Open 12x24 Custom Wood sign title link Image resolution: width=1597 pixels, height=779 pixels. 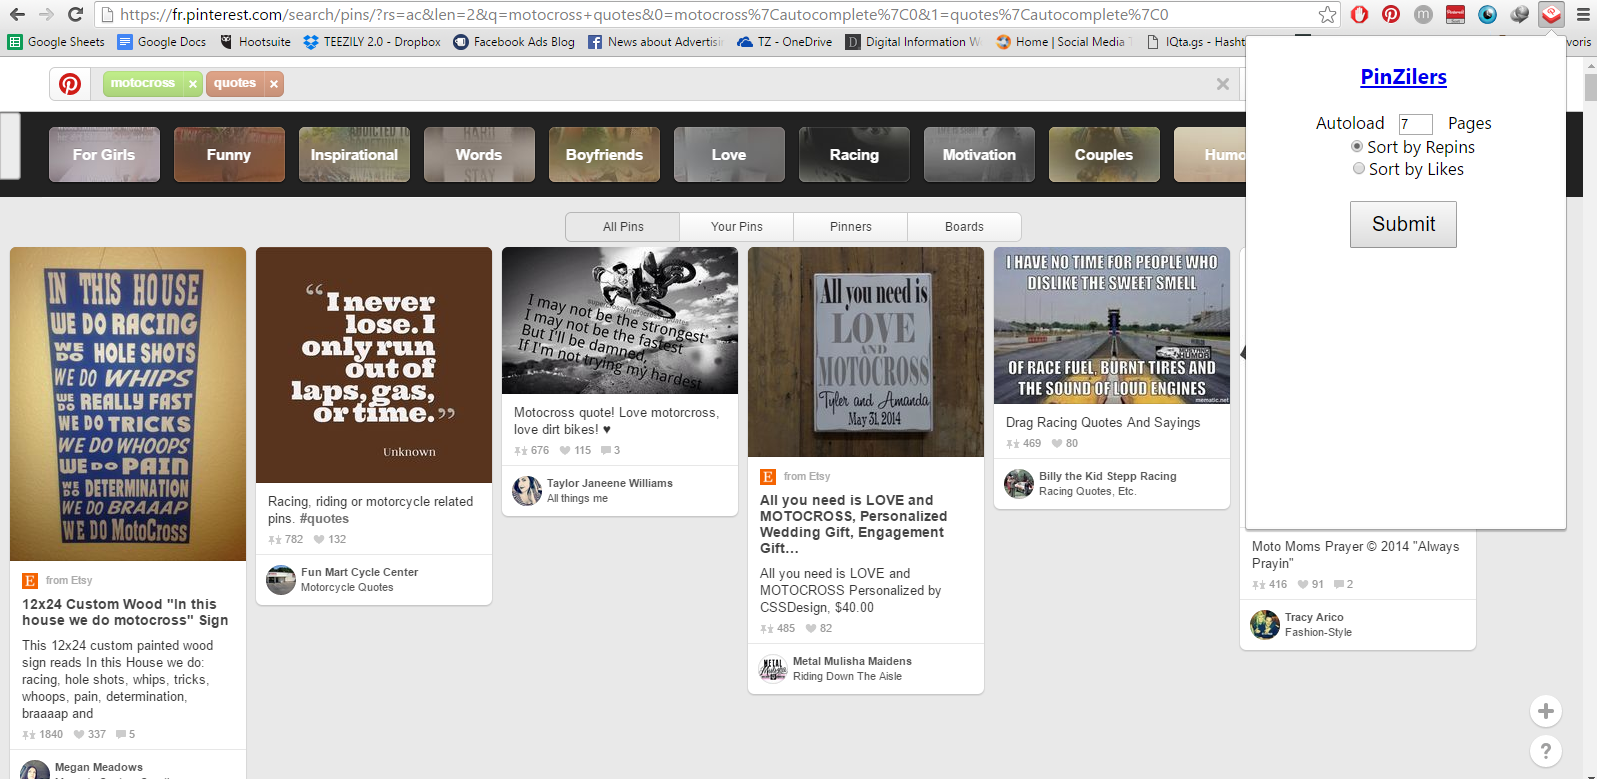pyautogui.click(x=125, y=612)
